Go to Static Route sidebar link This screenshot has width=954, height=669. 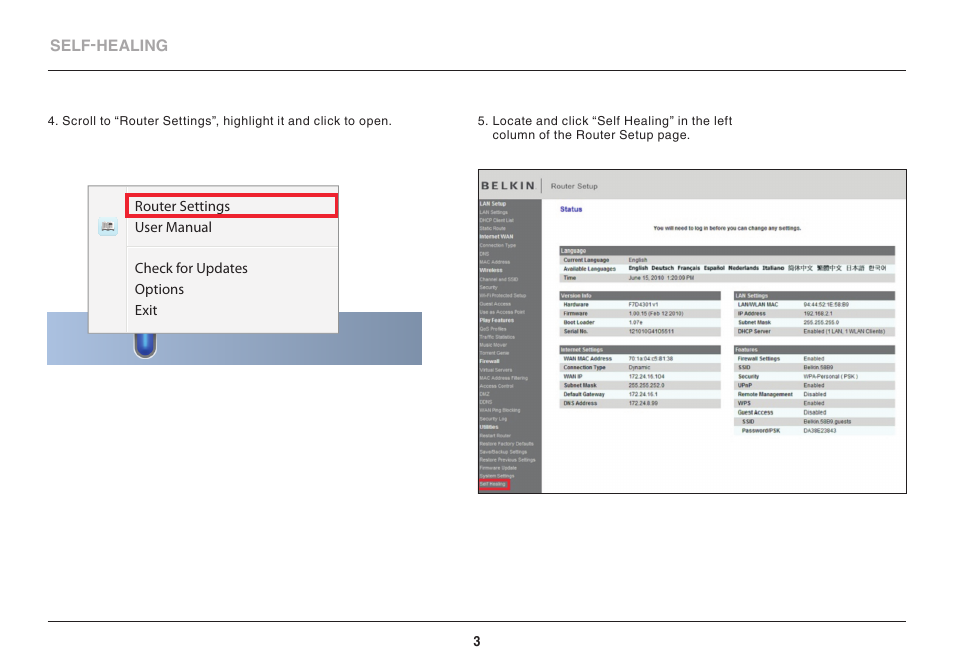[492, 229]
